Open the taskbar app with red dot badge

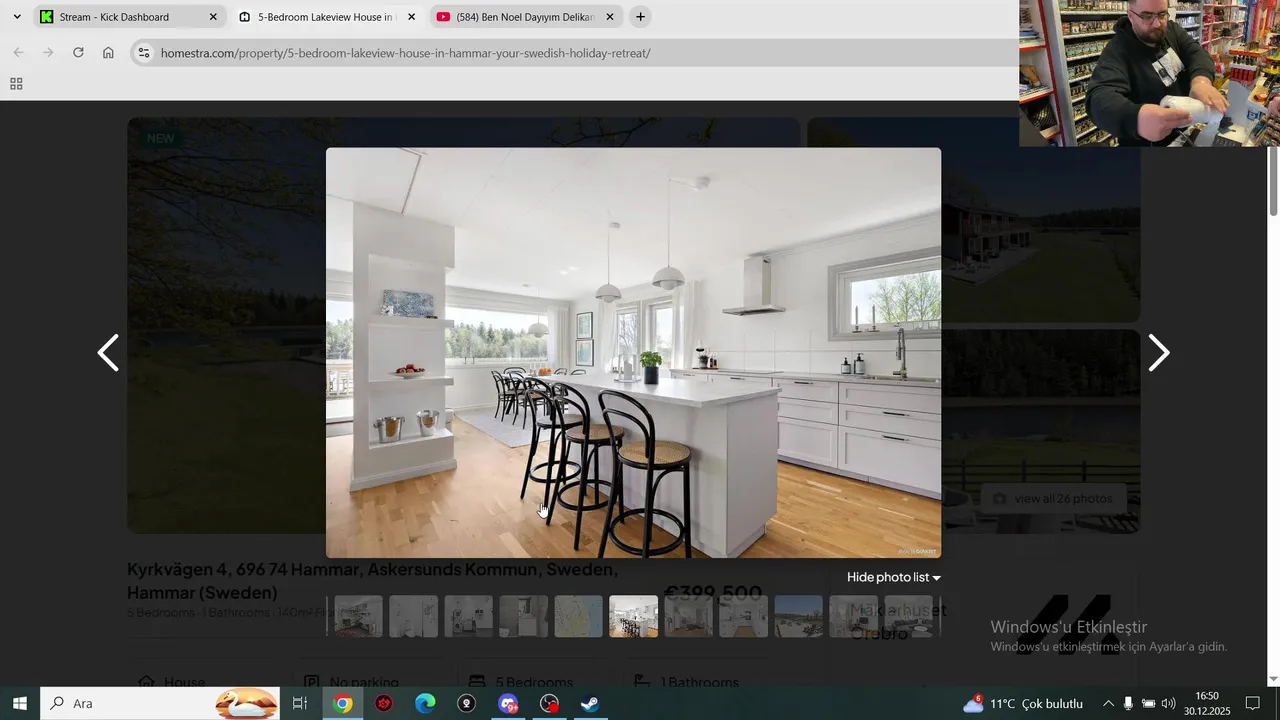549,703
